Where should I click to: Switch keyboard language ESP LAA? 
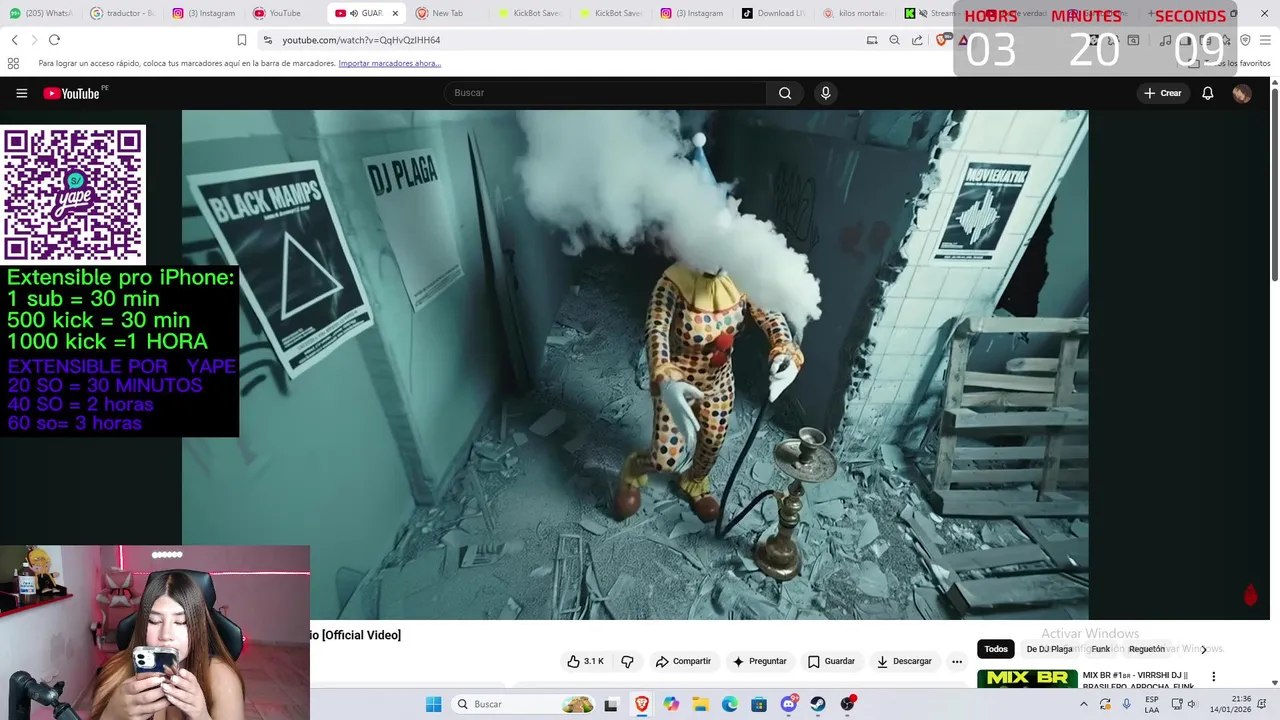click(1152, 704)
